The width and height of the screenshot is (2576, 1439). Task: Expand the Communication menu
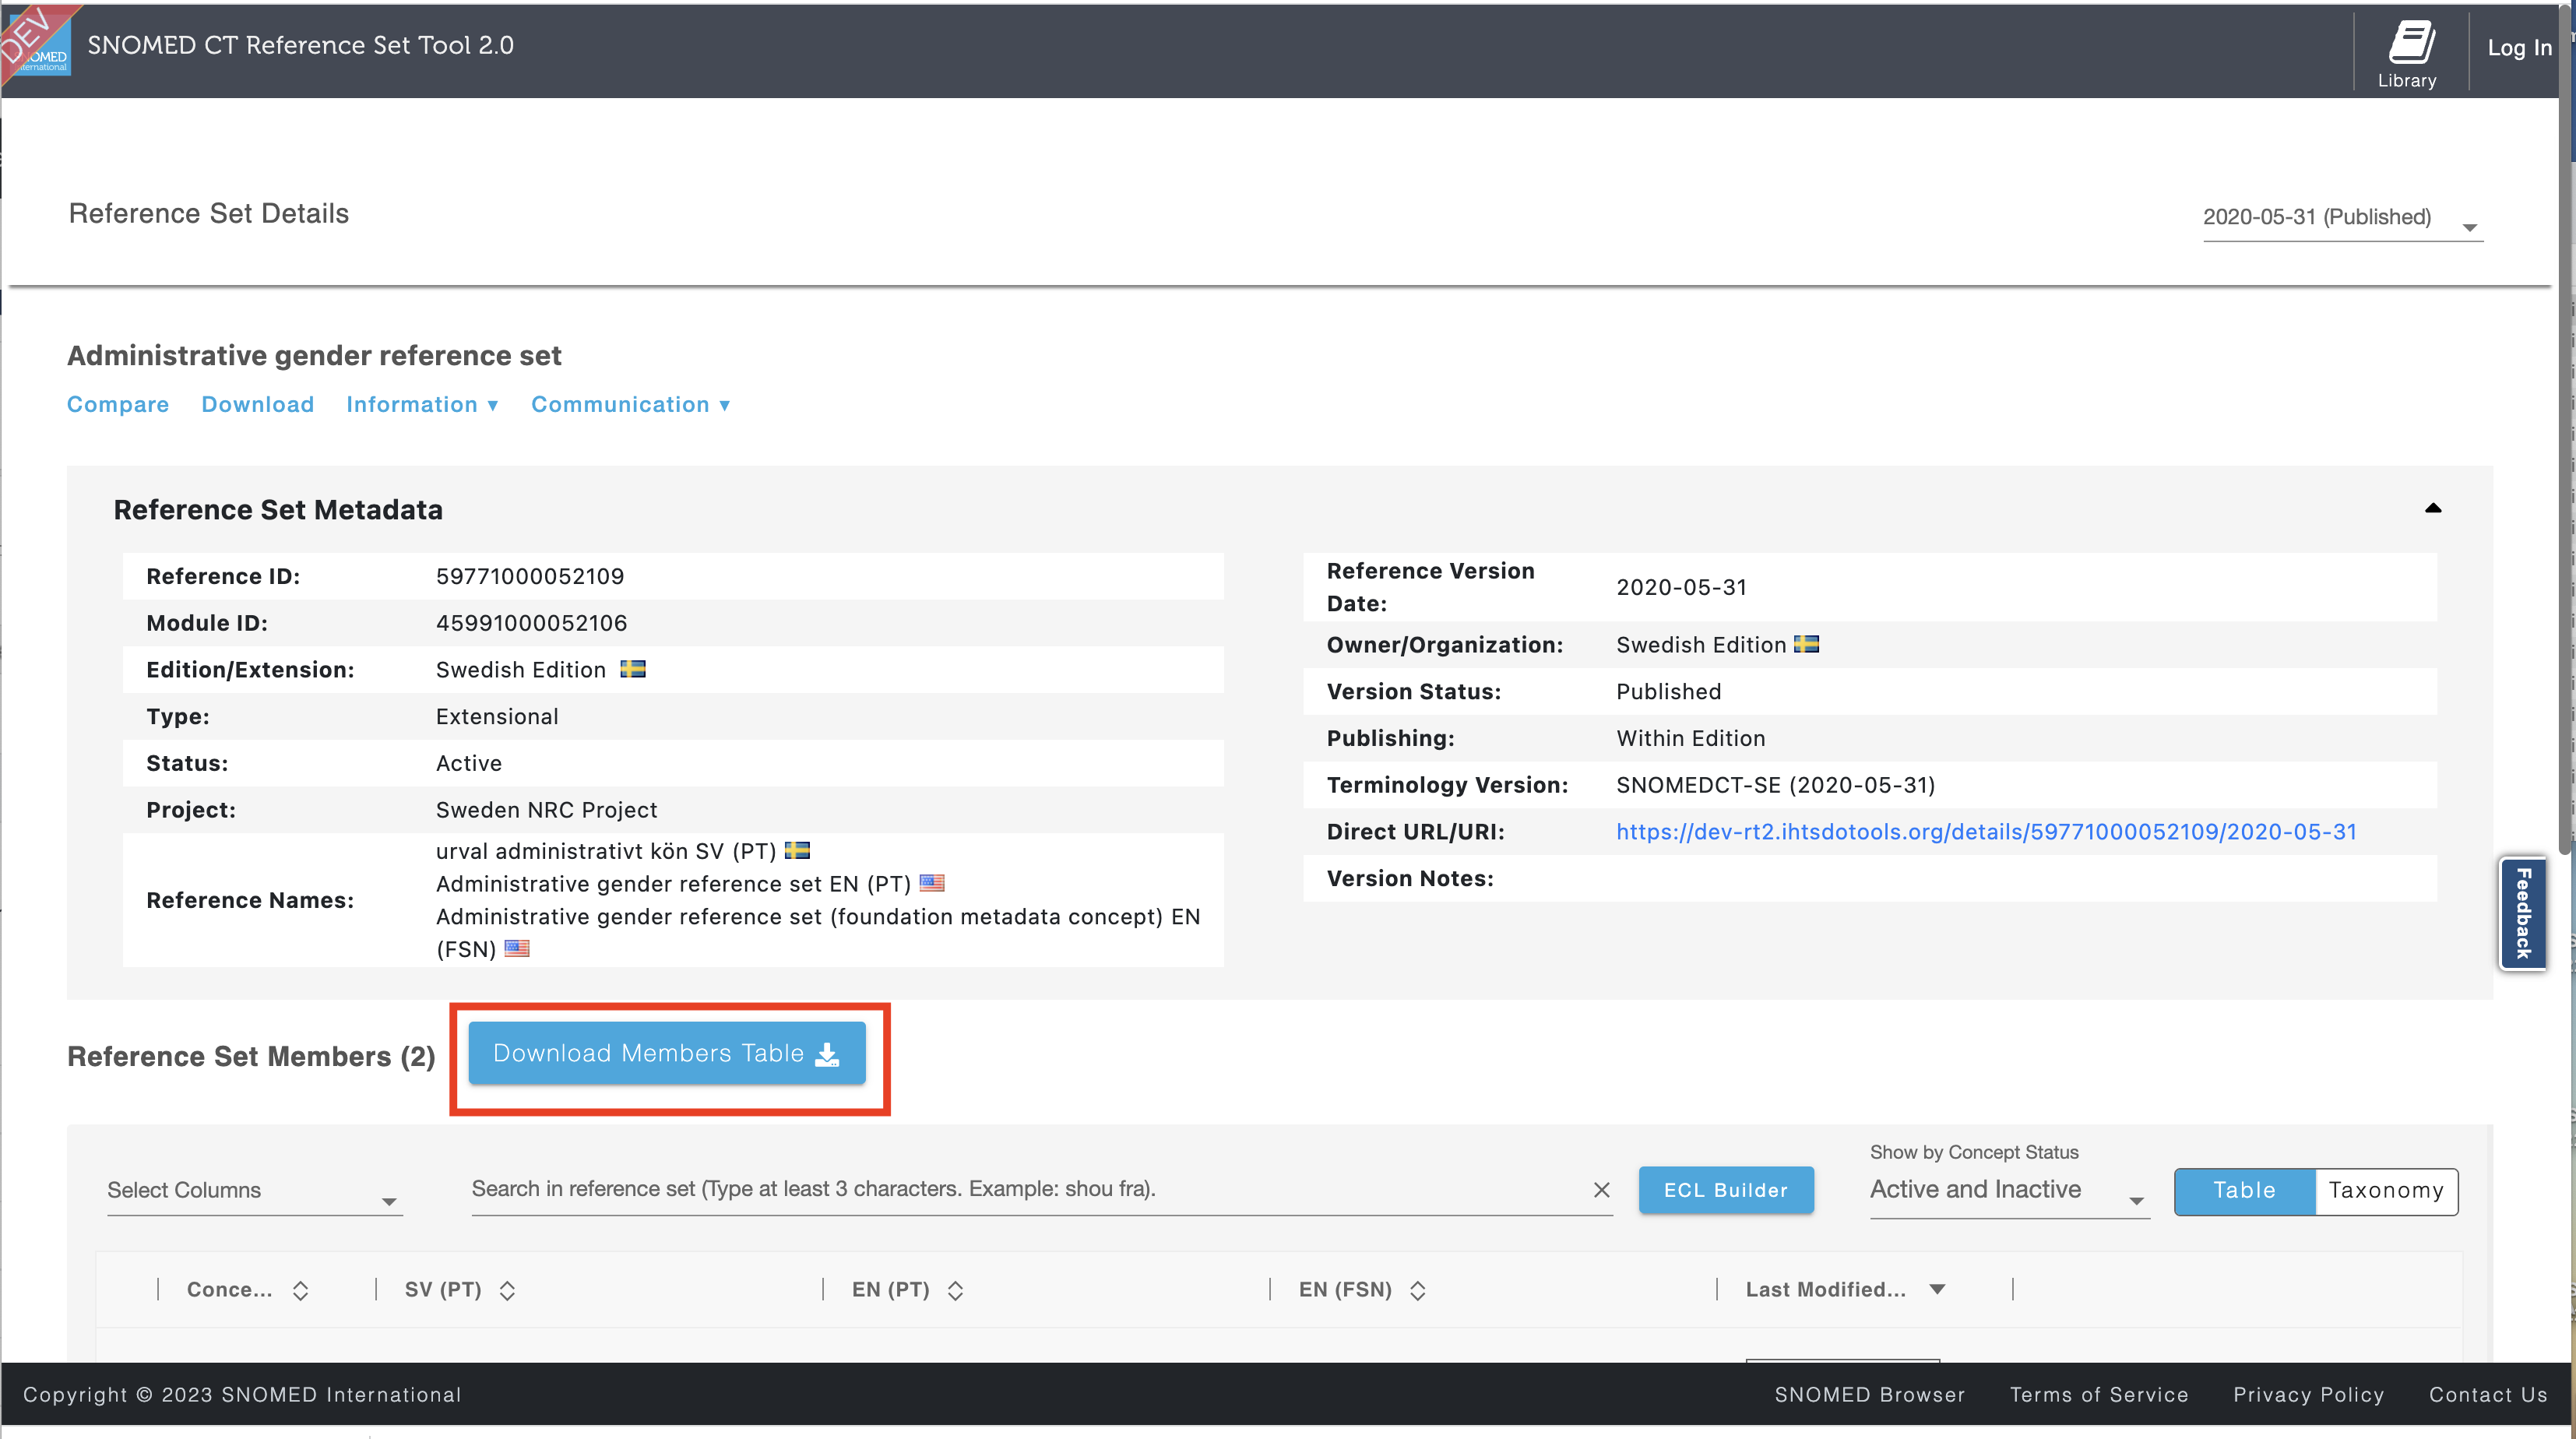tap(630, 404)
